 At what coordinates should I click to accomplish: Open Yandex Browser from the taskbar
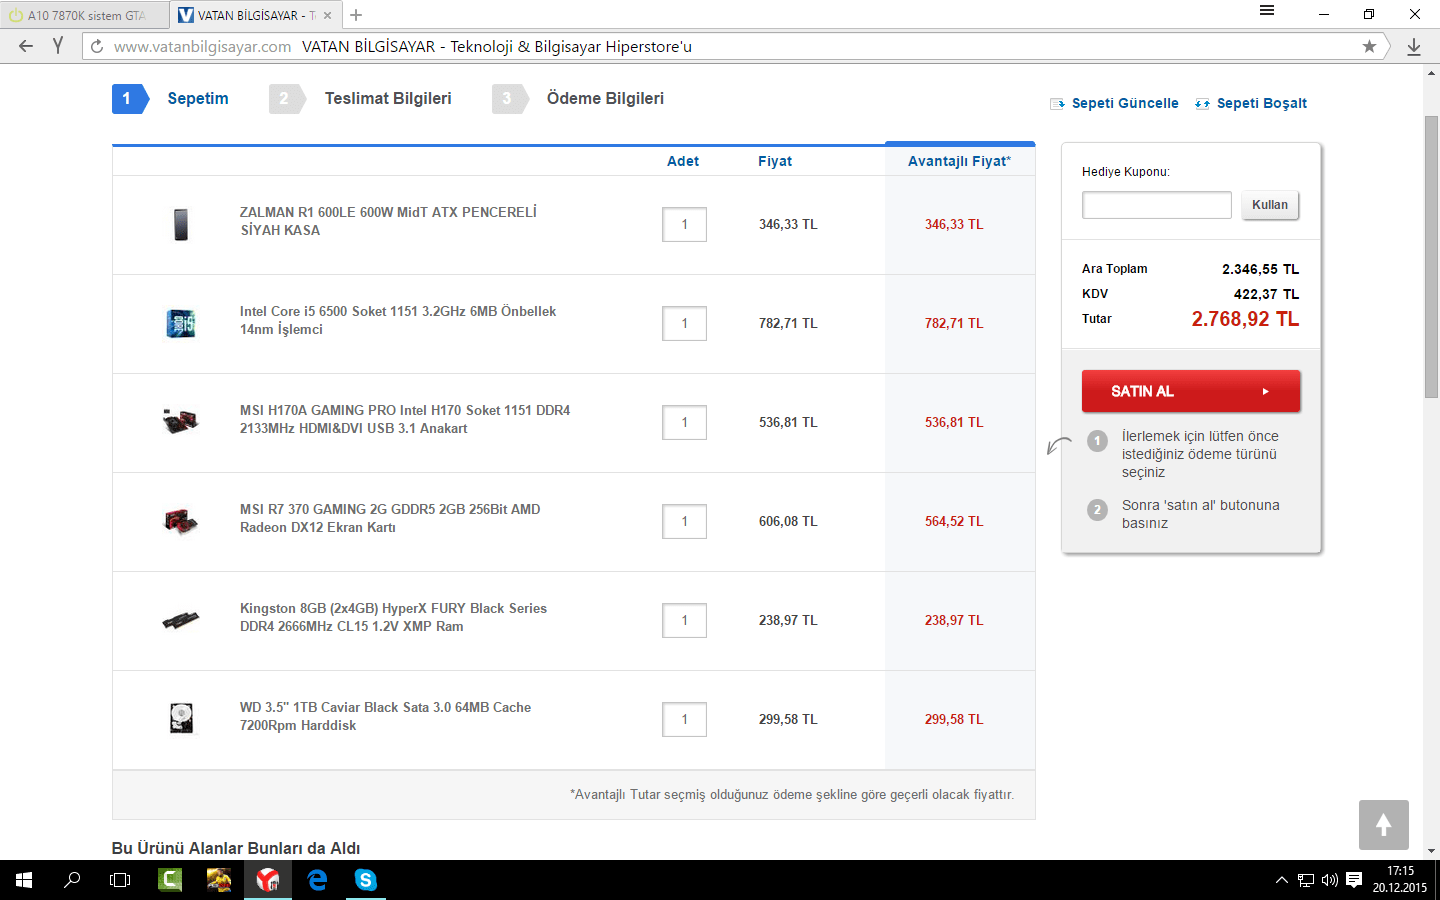pyautogui.click(x=268, y=880)
